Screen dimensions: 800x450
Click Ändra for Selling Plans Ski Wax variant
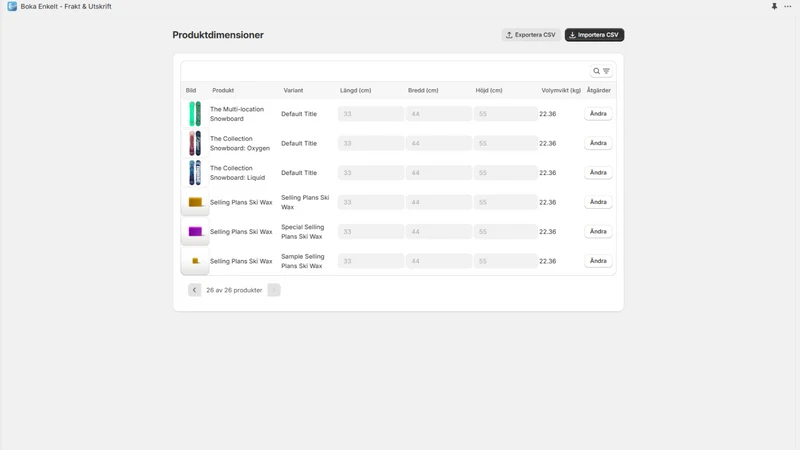click(x=598, y=202)
